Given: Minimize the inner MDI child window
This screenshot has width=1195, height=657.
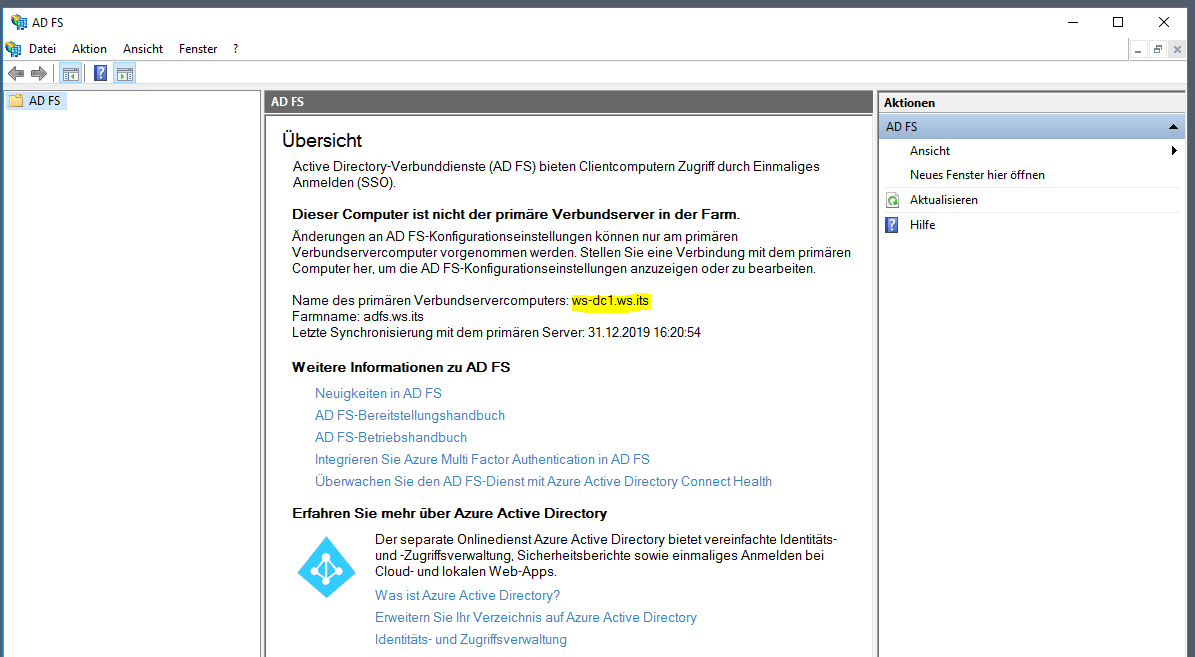Looking at the screenshot, I should pyautogui.click(x=1138, y=50).
